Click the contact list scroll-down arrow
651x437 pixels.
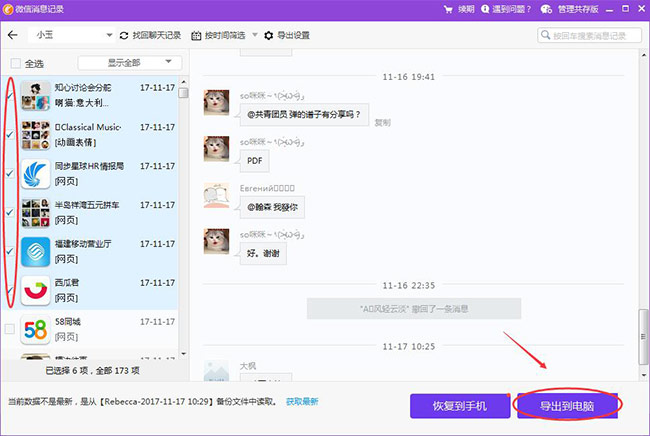click(x=183, y=354)
